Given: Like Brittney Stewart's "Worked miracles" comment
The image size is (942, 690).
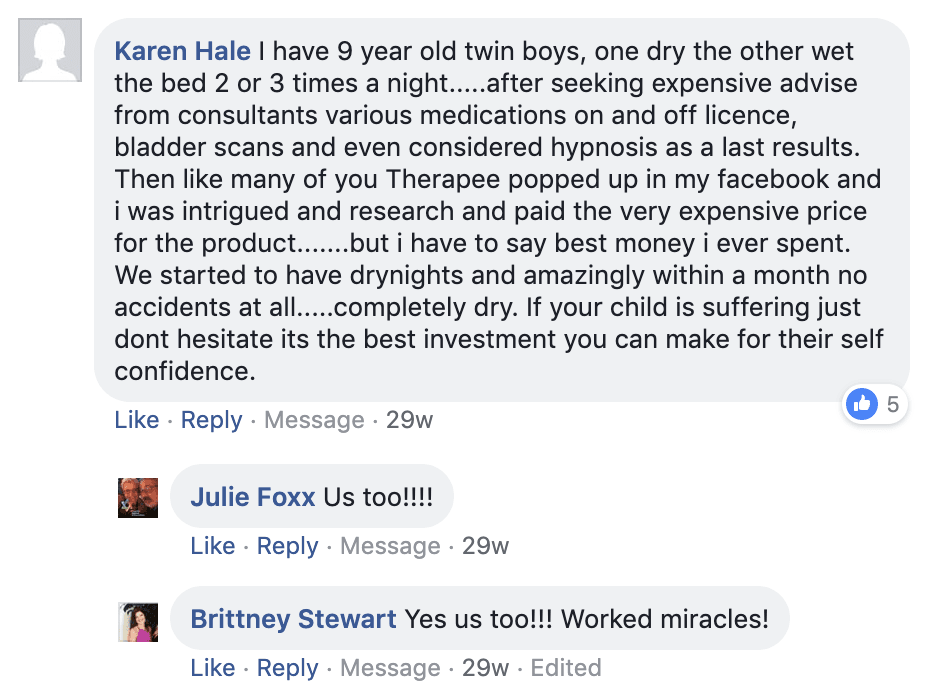Looking at the screenshot, I should [212, 668].
